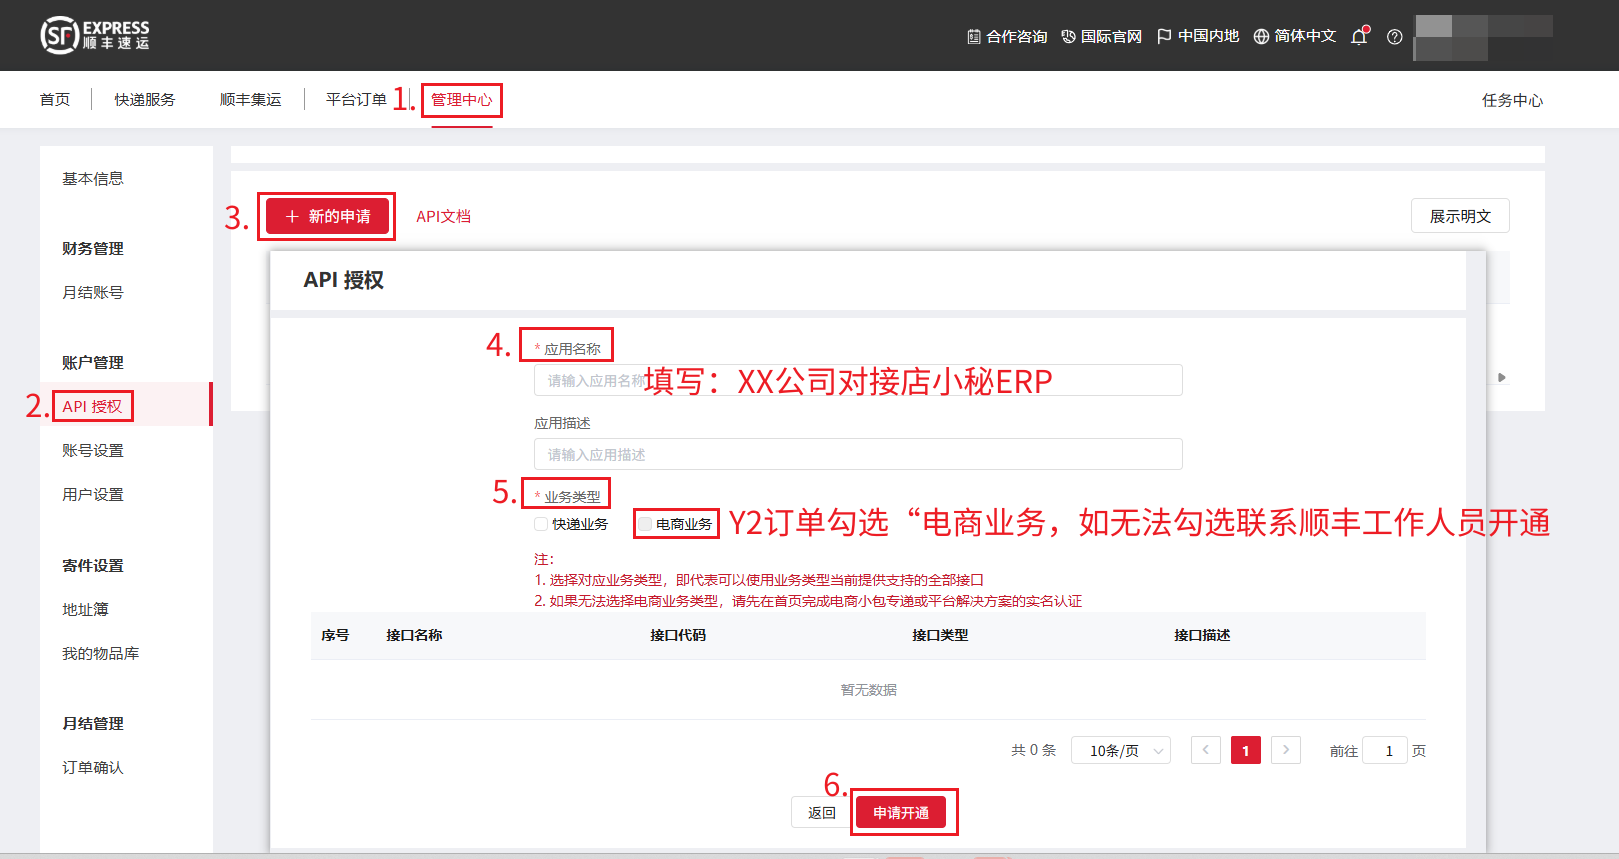Screen dimensions: 1619x859
Task: Open 基本信息 in the sidebar
Action: click(x=93, y=179)
